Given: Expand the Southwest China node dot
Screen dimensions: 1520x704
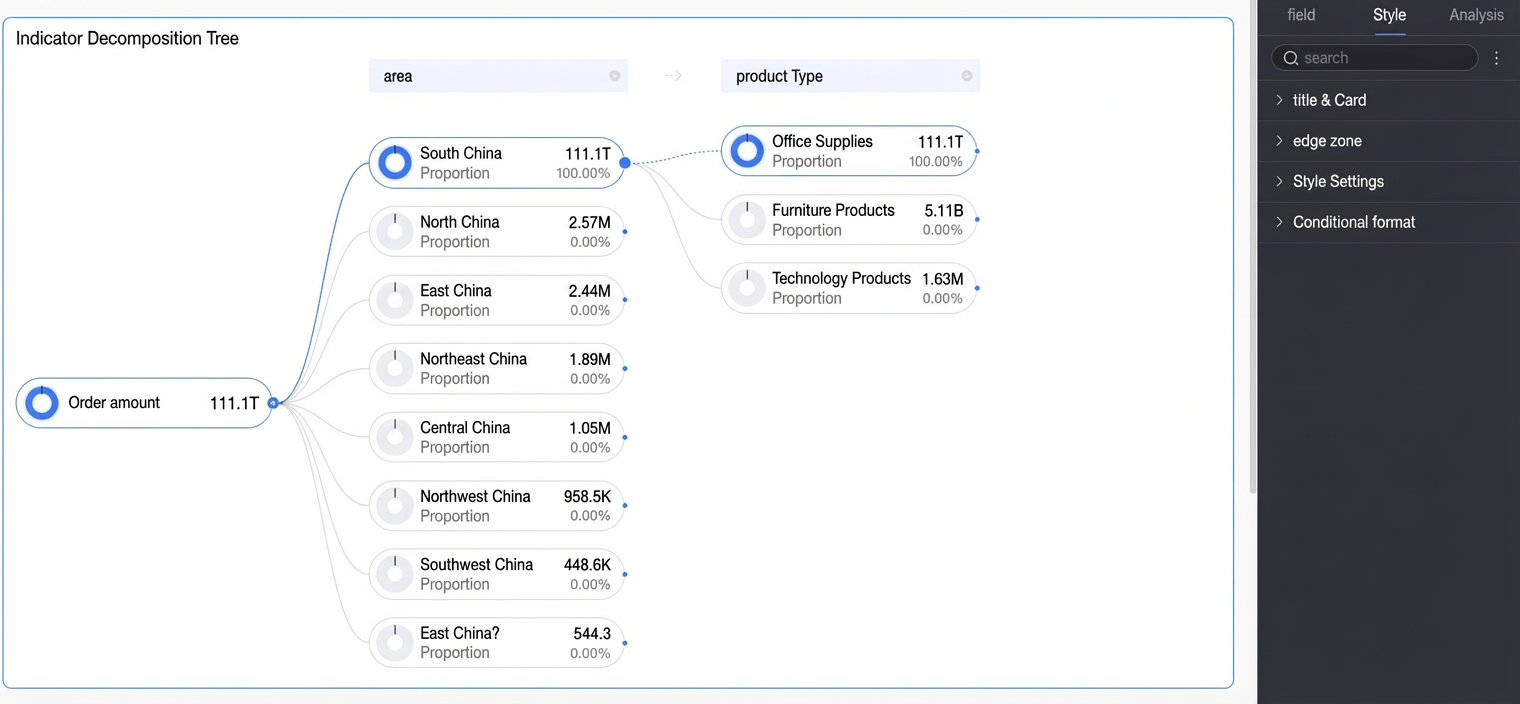Looking at the screenshot, I should [x=625, y=574].
